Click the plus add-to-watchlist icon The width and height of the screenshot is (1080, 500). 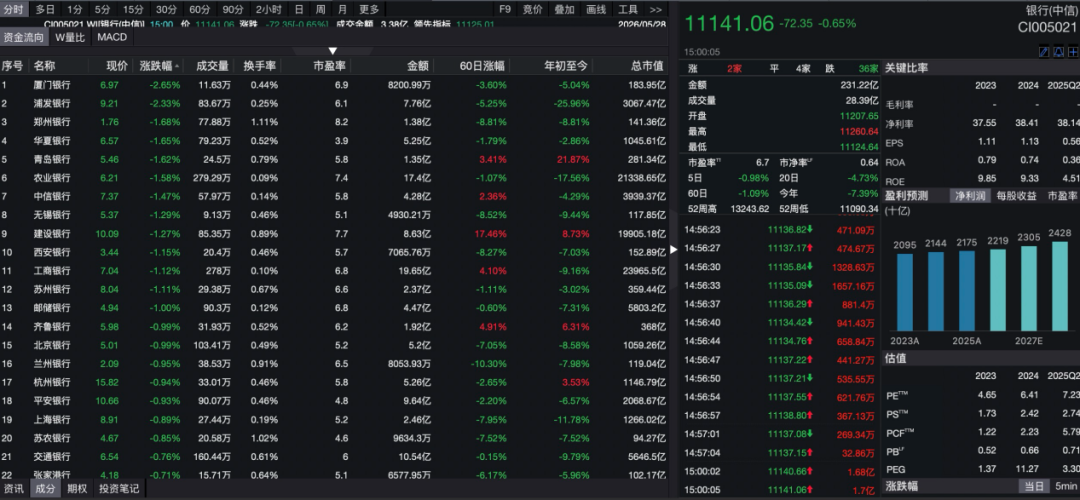tap(1072, 52)
